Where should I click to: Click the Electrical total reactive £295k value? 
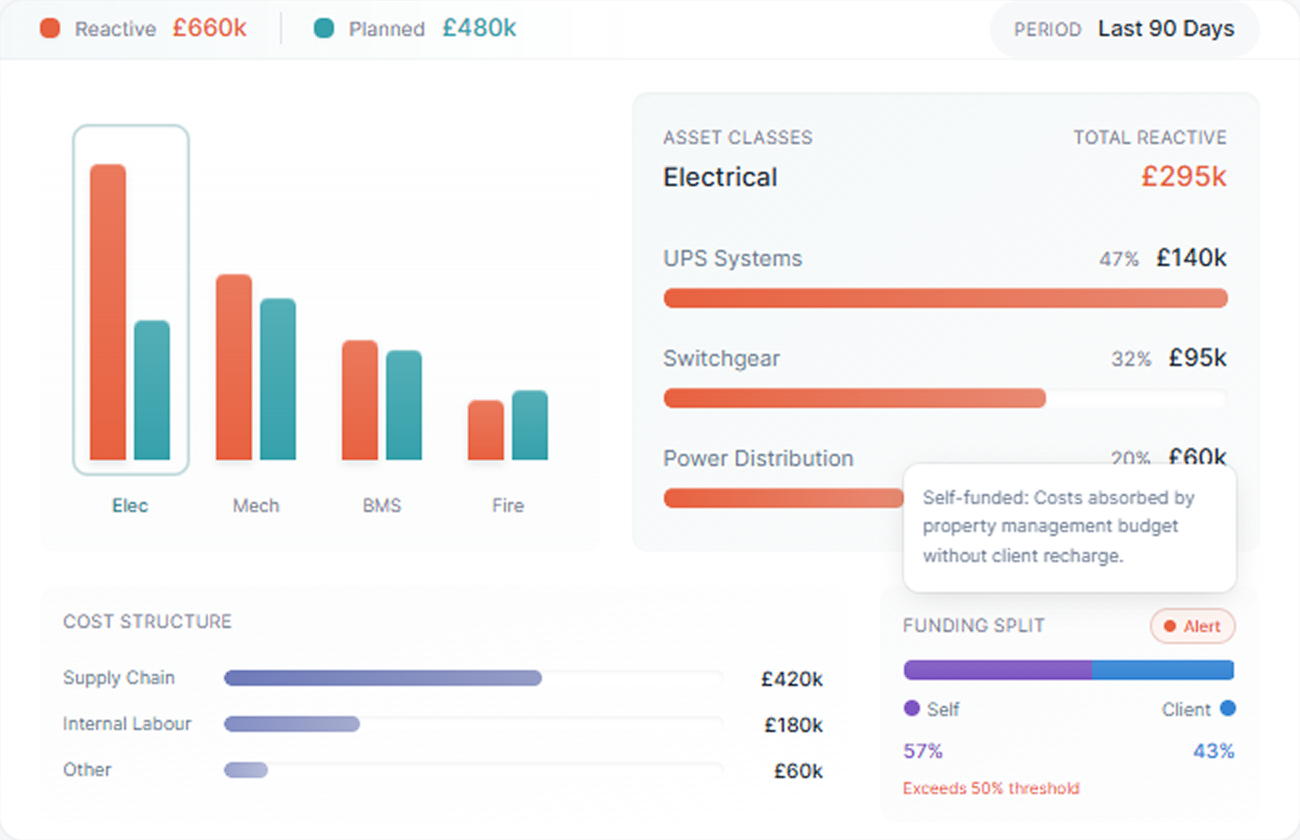1183,177
